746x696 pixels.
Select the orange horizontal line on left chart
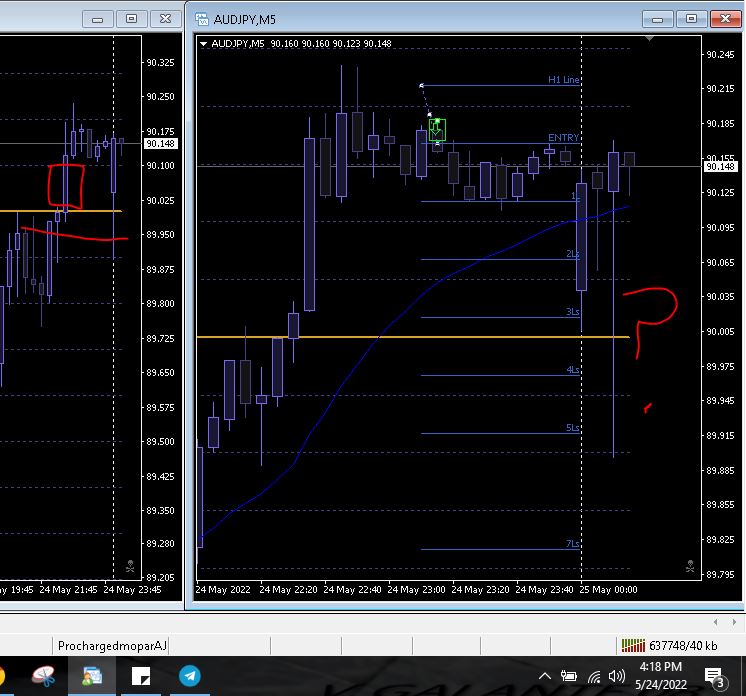pyautogui.click(x=61, y=211)
